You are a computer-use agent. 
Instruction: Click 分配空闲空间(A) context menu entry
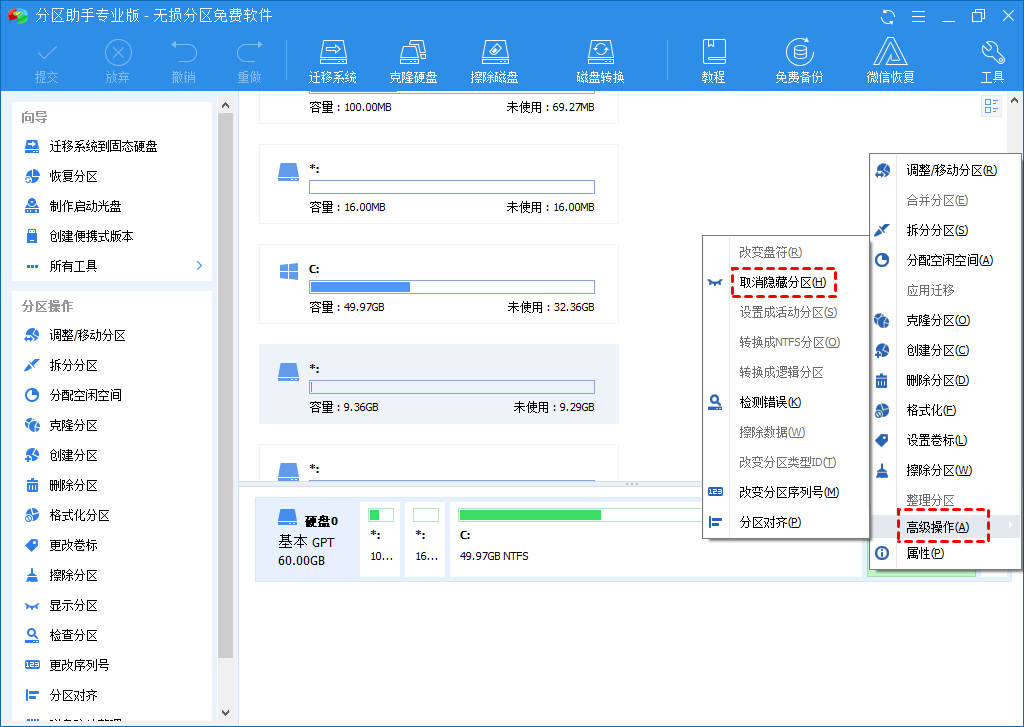coord(945,260)
